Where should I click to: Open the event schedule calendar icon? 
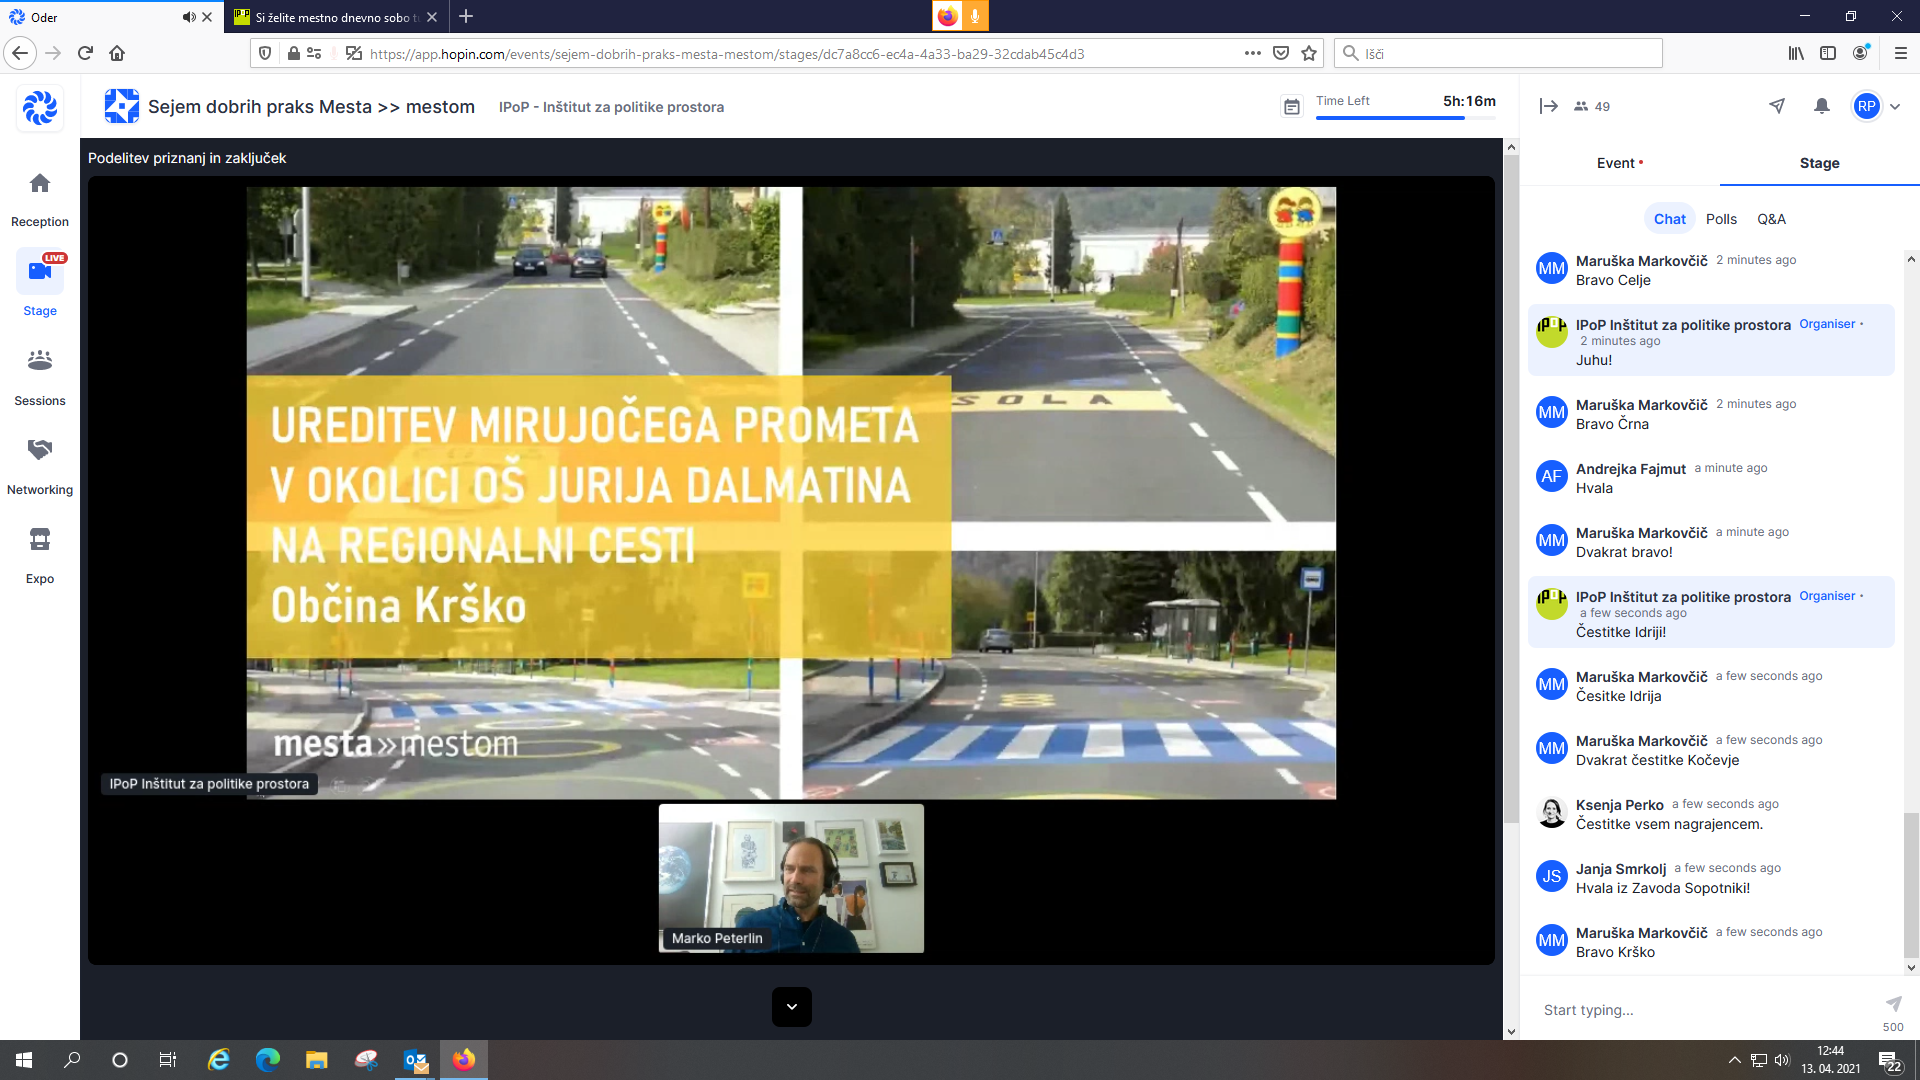pyautogui.click(x=1292, y=107)
